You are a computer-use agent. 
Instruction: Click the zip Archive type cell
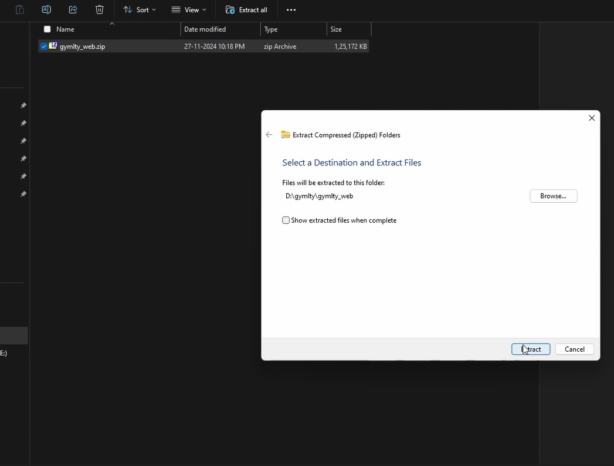(x=280, y=46)
